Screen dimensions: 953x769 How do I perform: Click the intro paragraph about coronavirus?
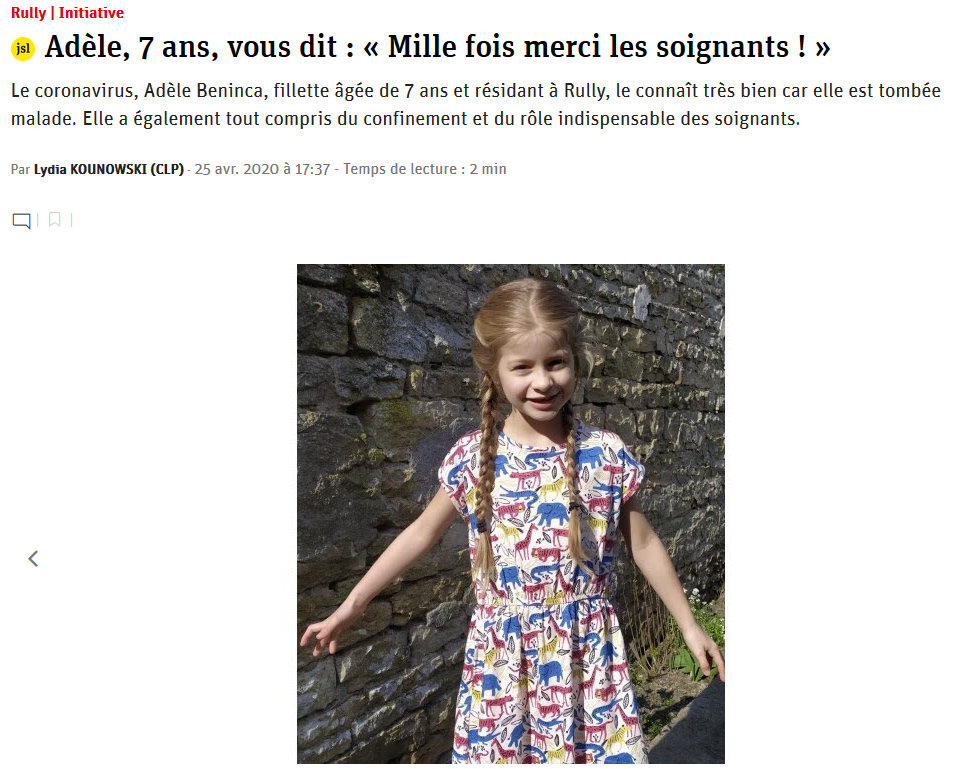(476, 105)
